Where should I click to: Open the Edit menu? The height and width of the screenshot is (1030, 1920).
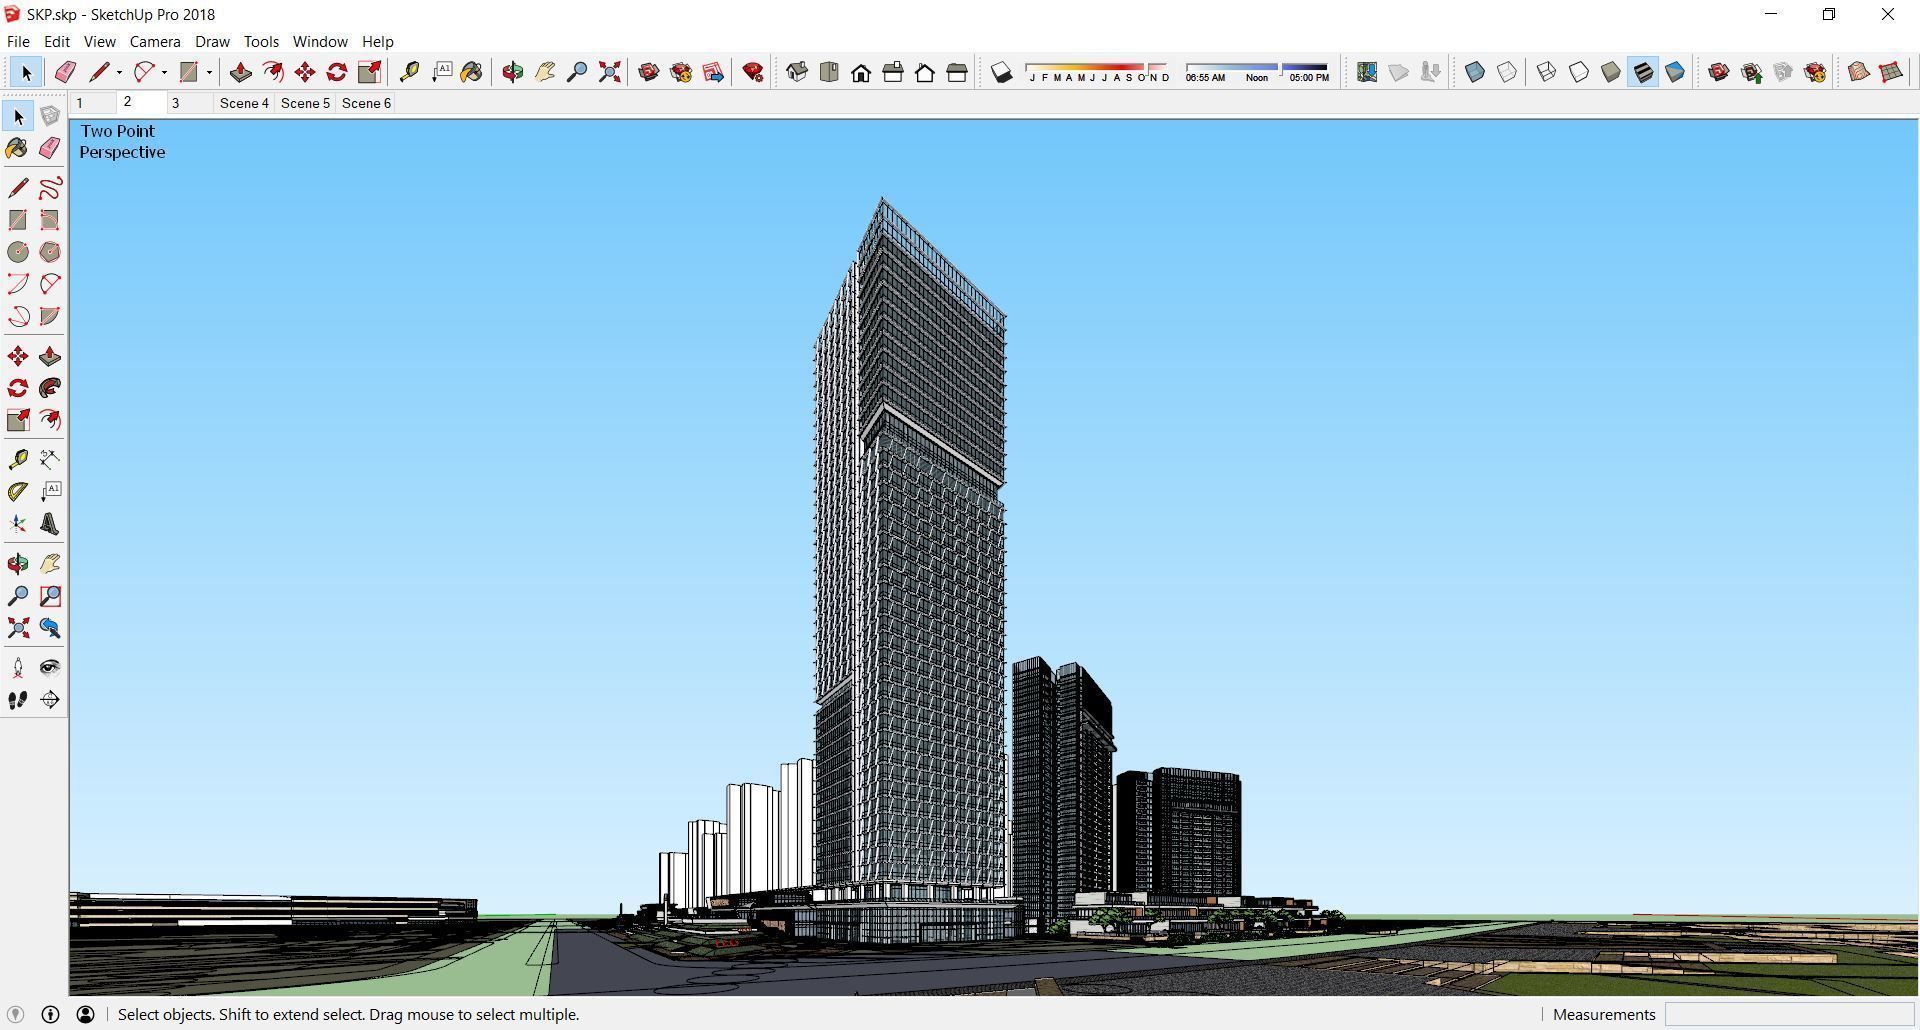point(57,41)
